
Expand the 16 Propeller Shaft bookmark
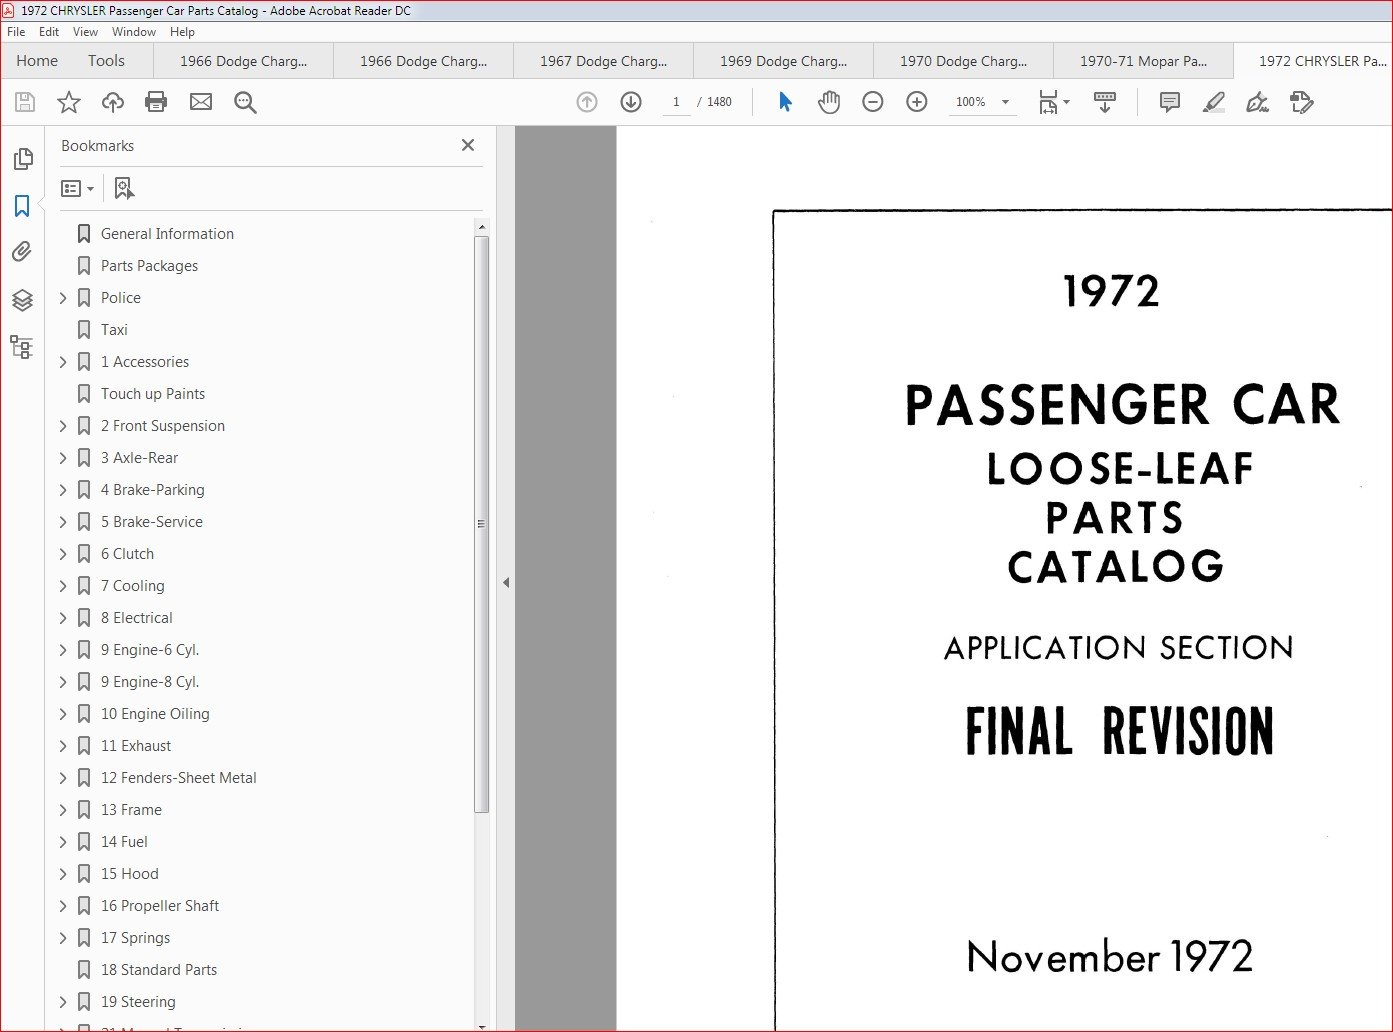click(63, 906)
